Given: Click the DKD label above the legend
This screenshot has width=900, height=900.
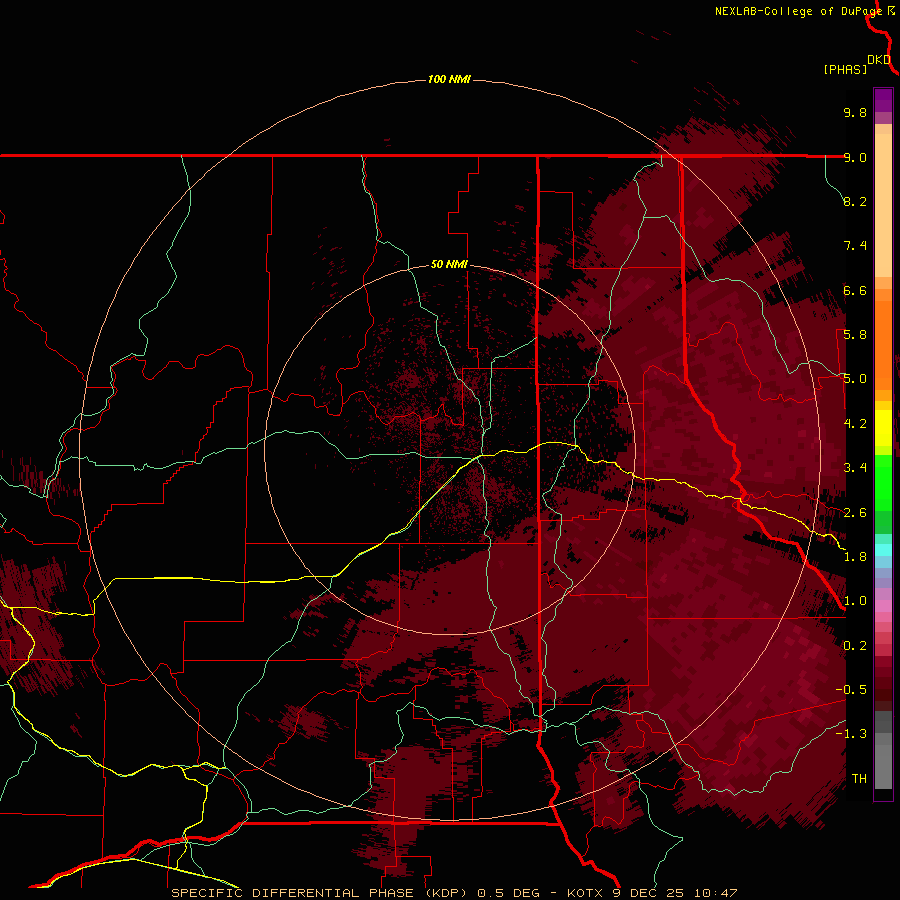Looking at the screenshot, I should (x=879, y=60).
